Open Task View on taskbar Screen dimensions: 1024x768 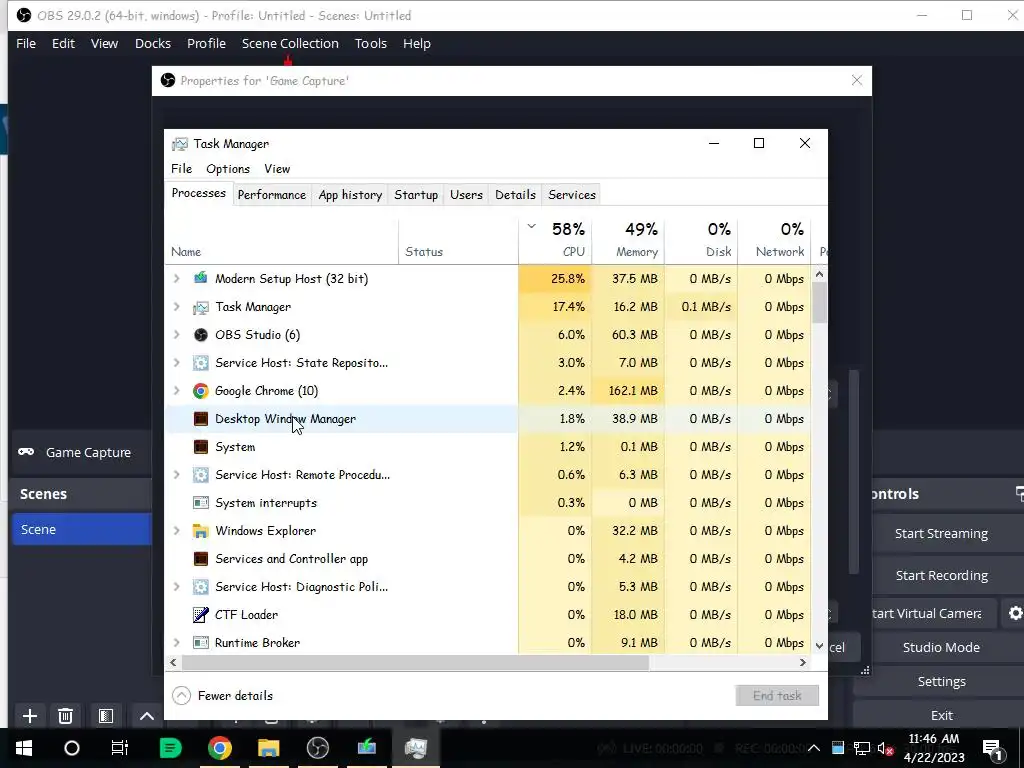pyautogui.click(x=120, y=748)
